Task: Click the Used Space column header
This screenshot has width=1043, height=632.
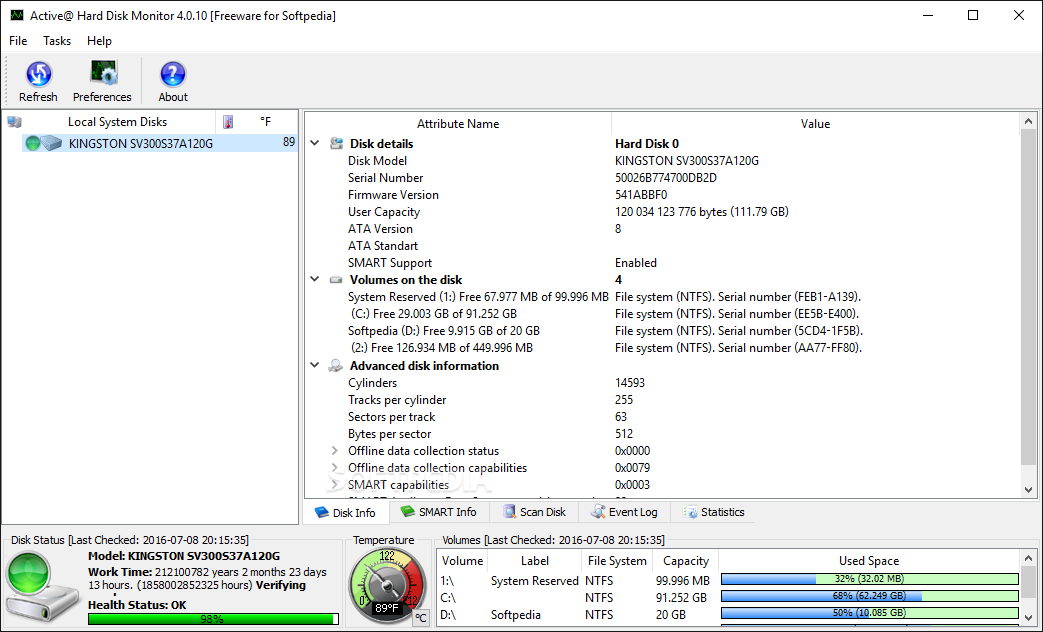Action: (x=869, y=561)
